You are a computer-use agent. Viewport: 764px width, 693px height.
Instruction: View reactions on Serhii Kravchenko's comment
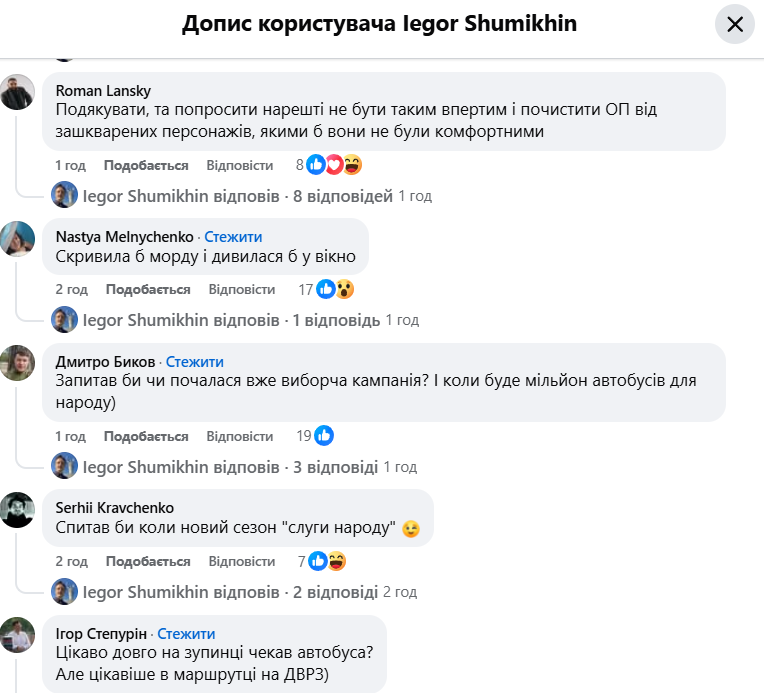pyautogui.click(x=327, y=561)
